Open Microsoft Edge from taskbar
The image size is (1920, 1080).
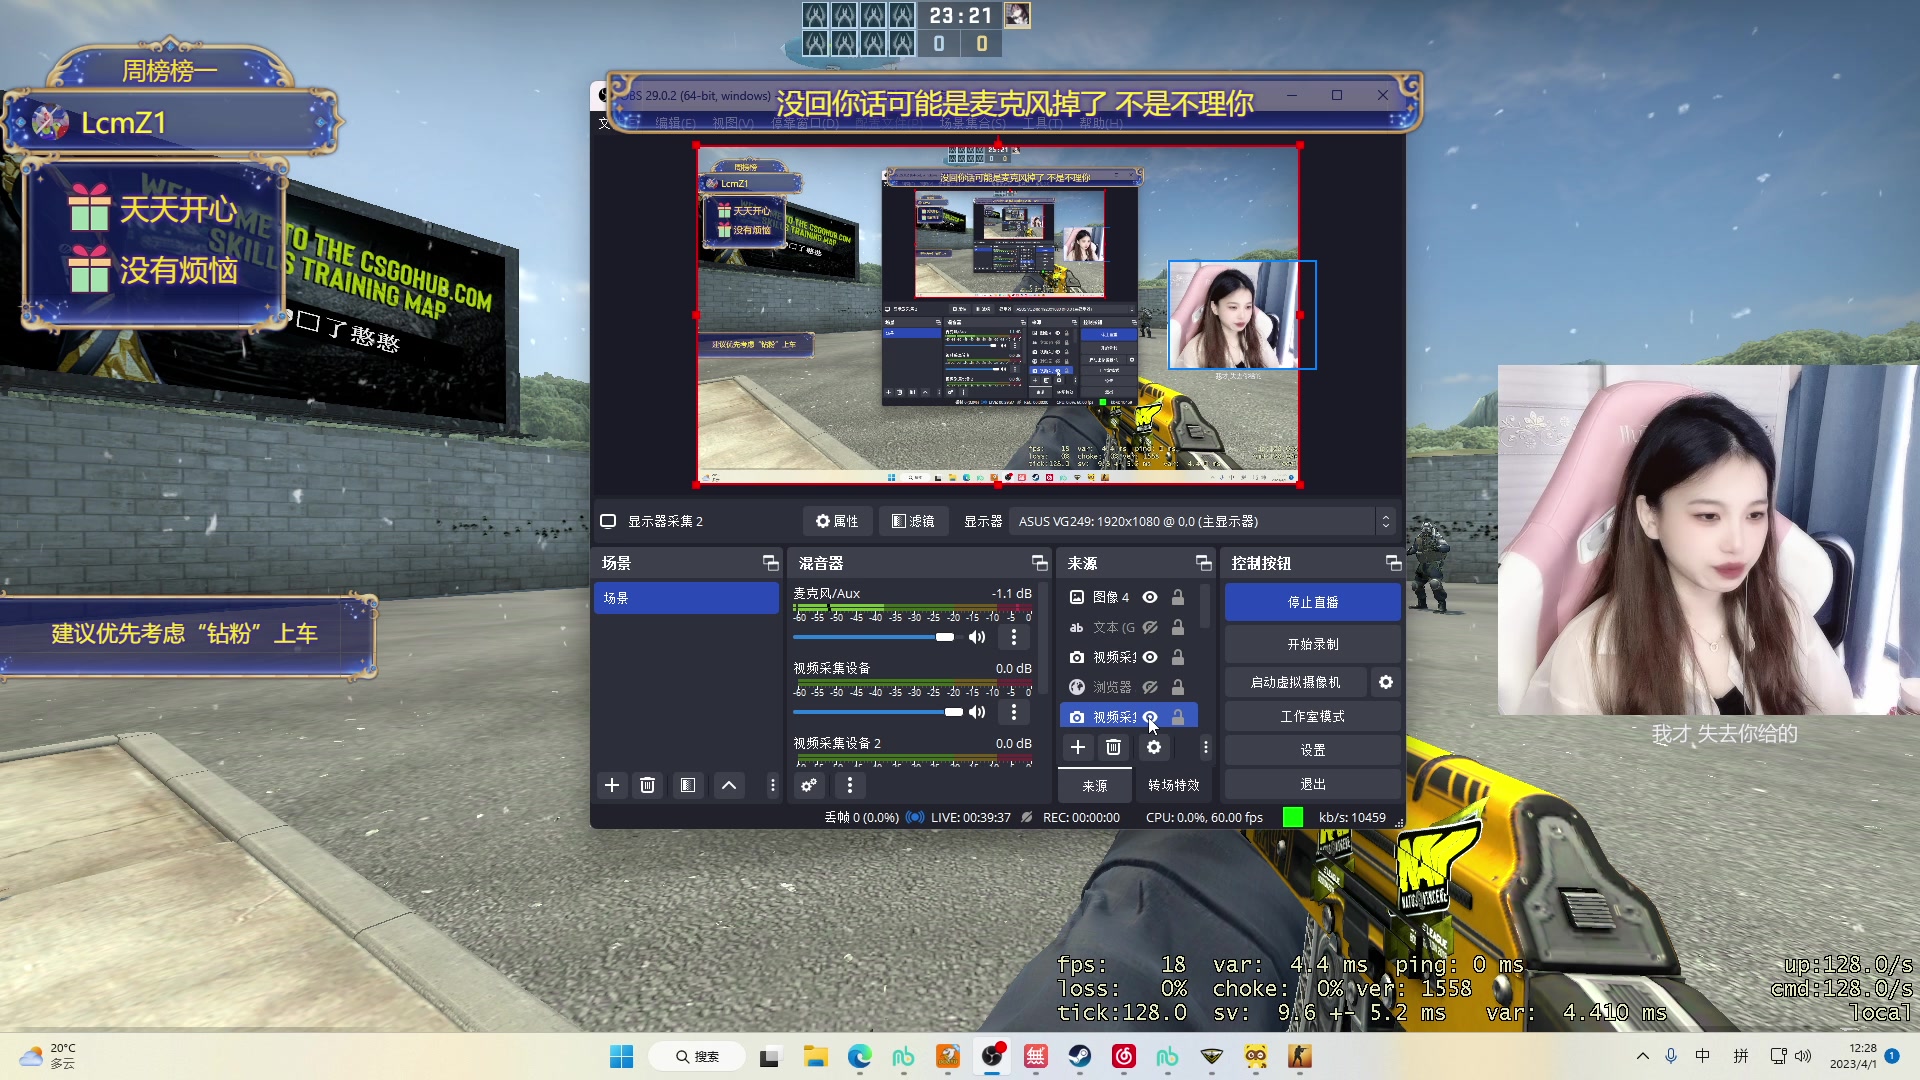859,1056
